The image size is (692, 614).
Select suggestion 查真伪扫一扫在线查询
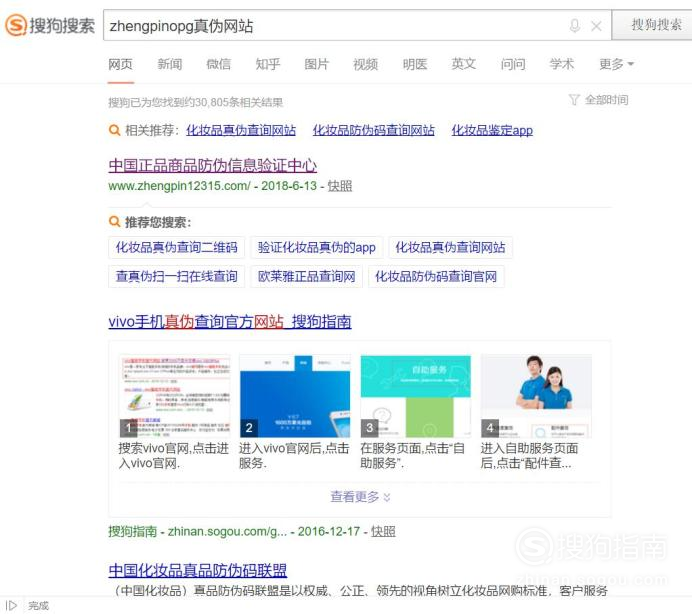(x=177, y=276)
